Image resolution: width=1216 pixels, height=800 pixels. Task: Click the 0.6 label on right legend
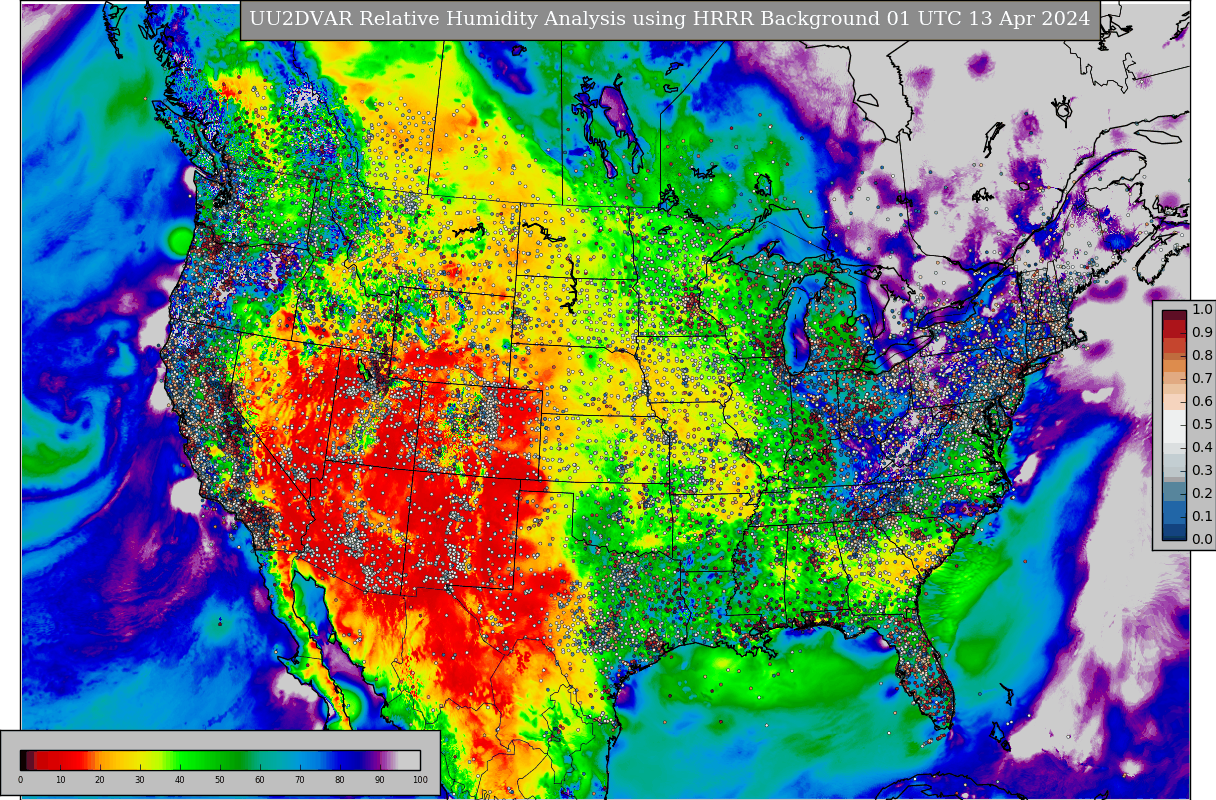pos(1202,401)
